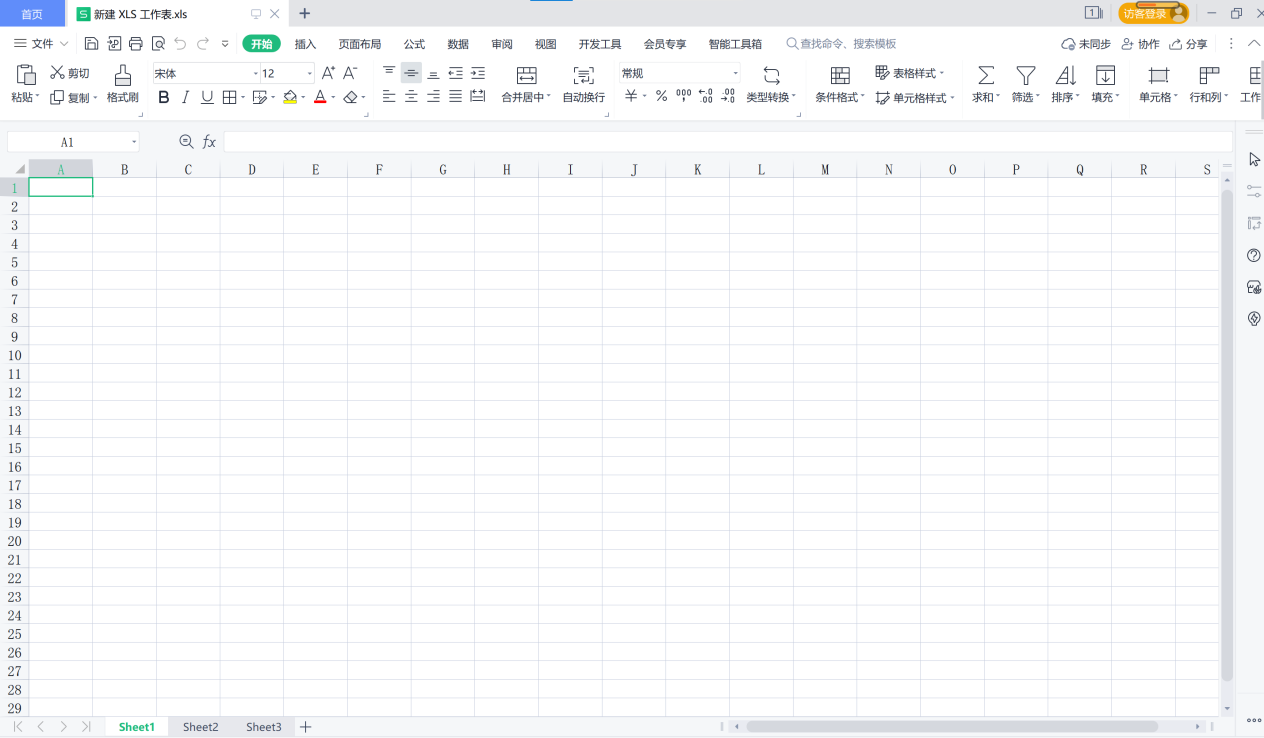
Task: Click the Save icon in quick access toolbar
Action: (92, 44)
